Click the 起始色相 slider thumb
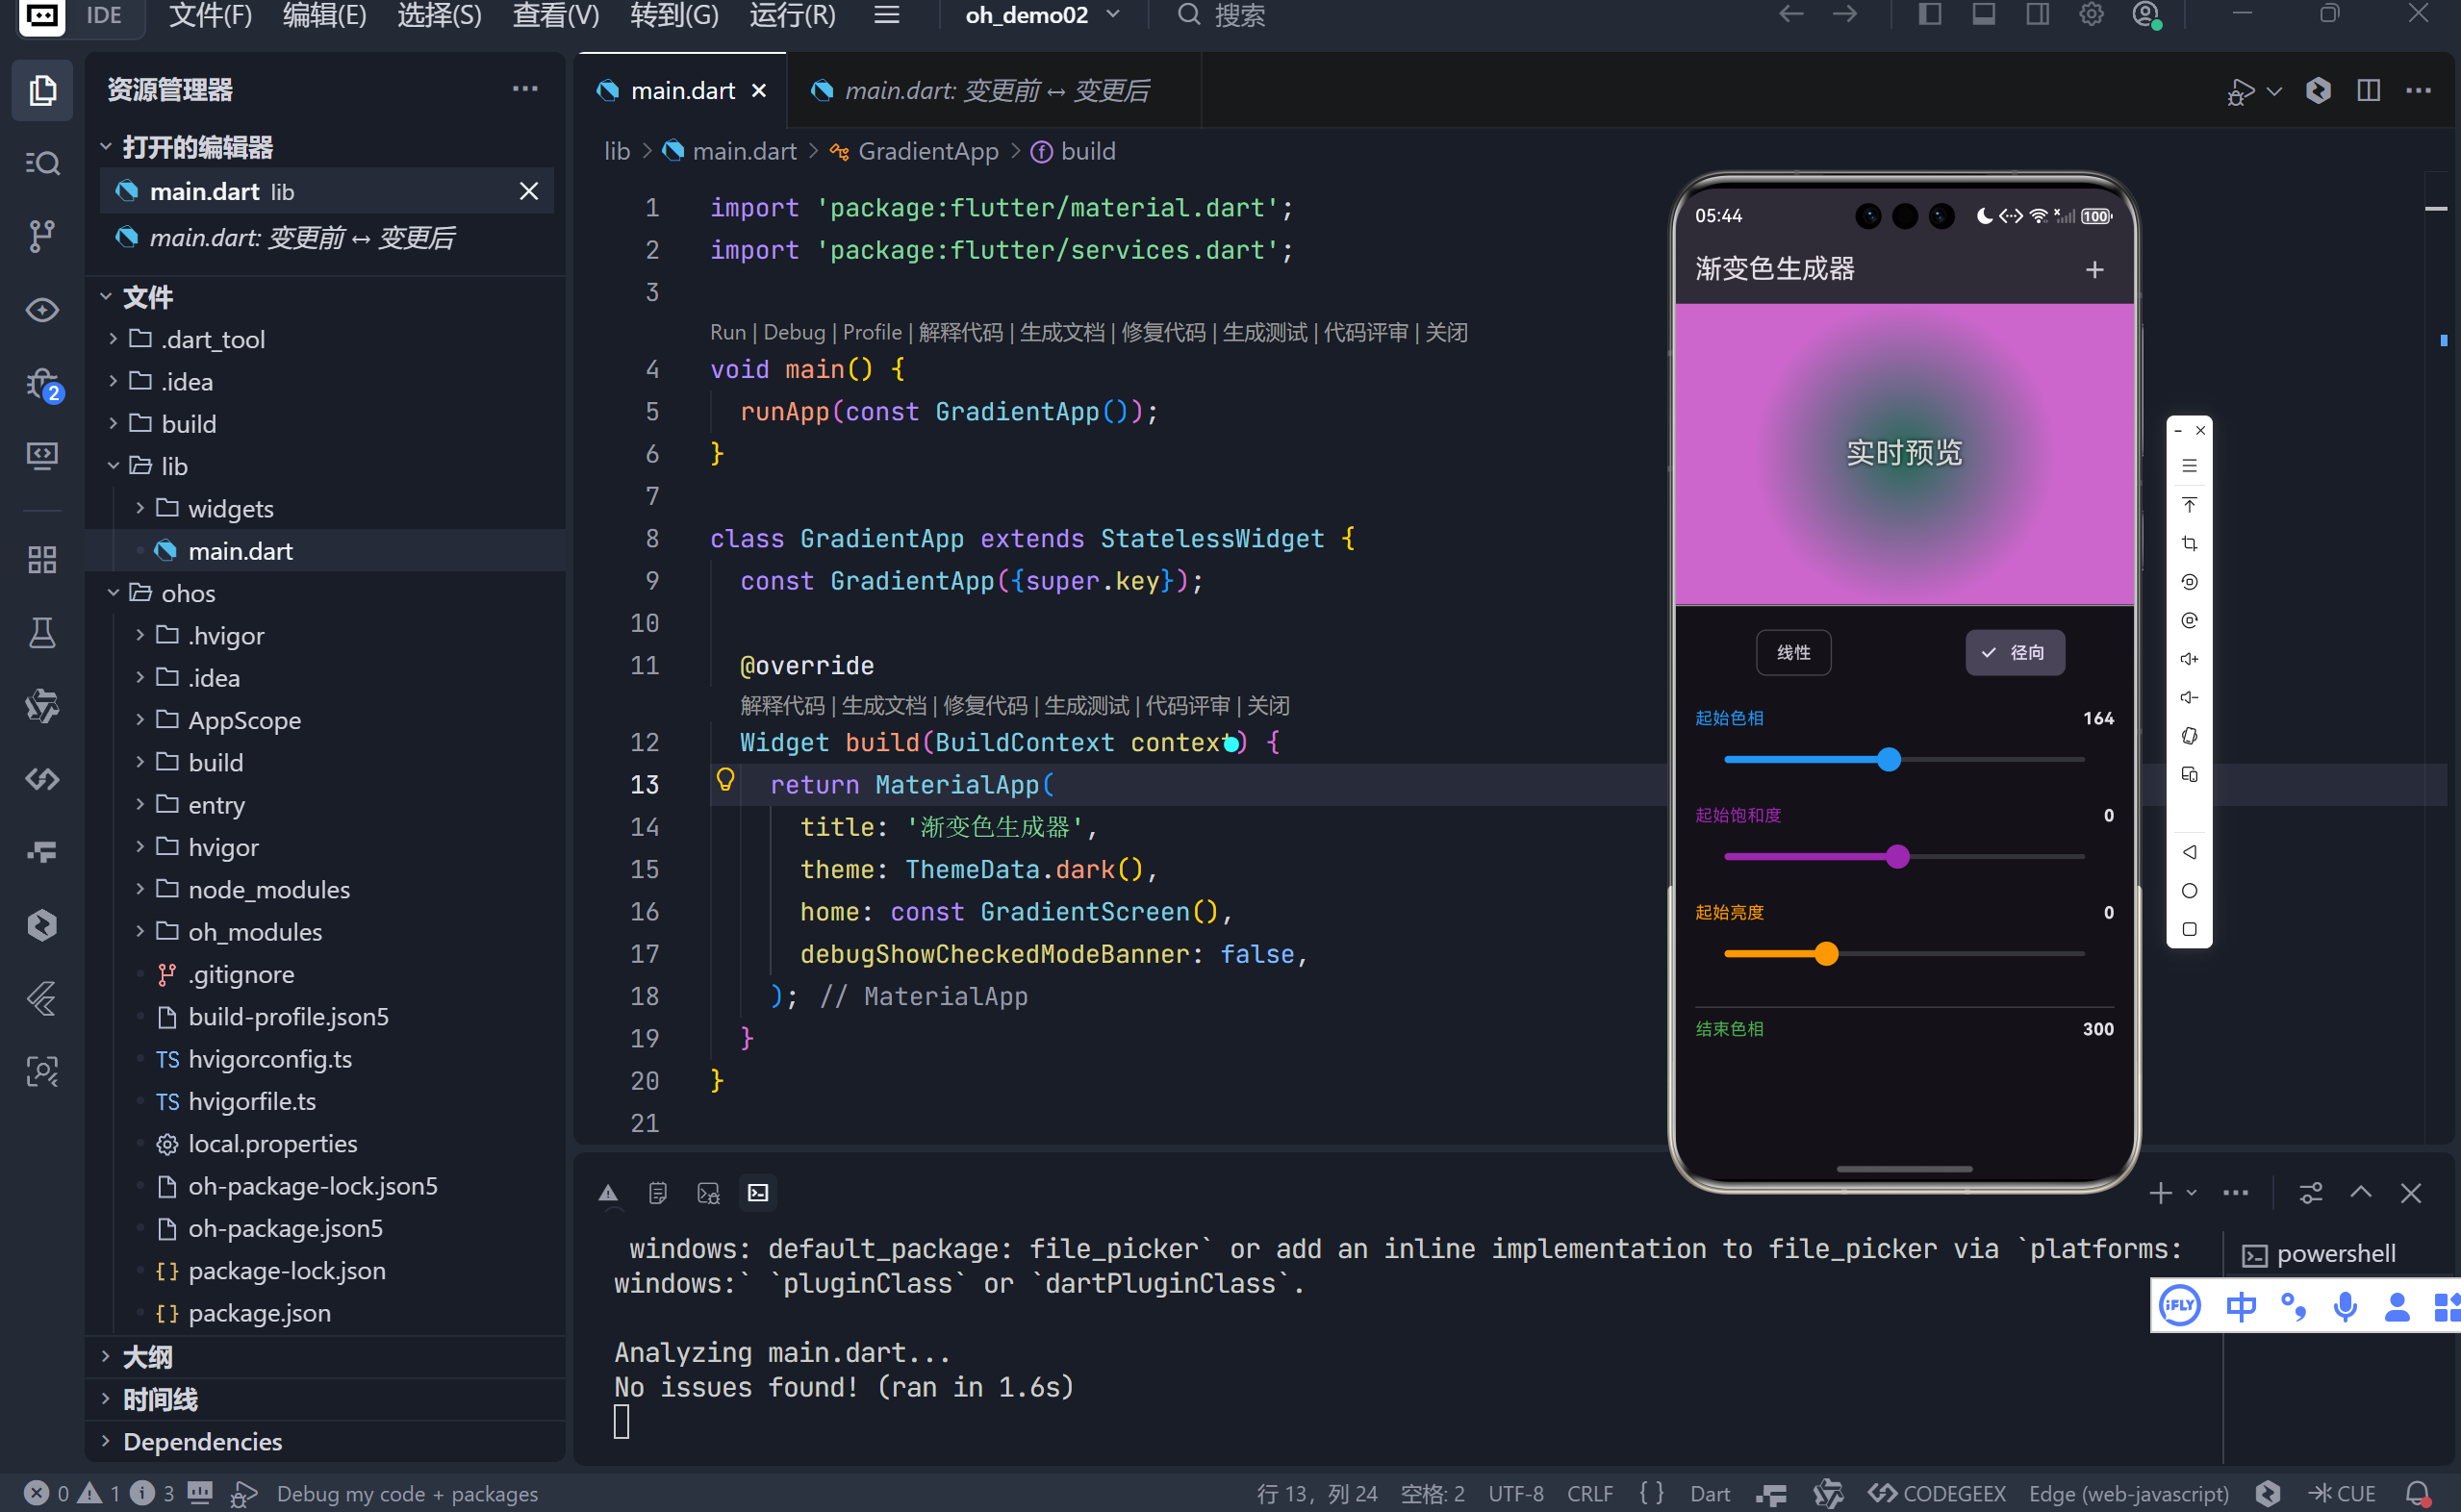Screen dimensions: 2461x1512 [x=1888, y=759]
